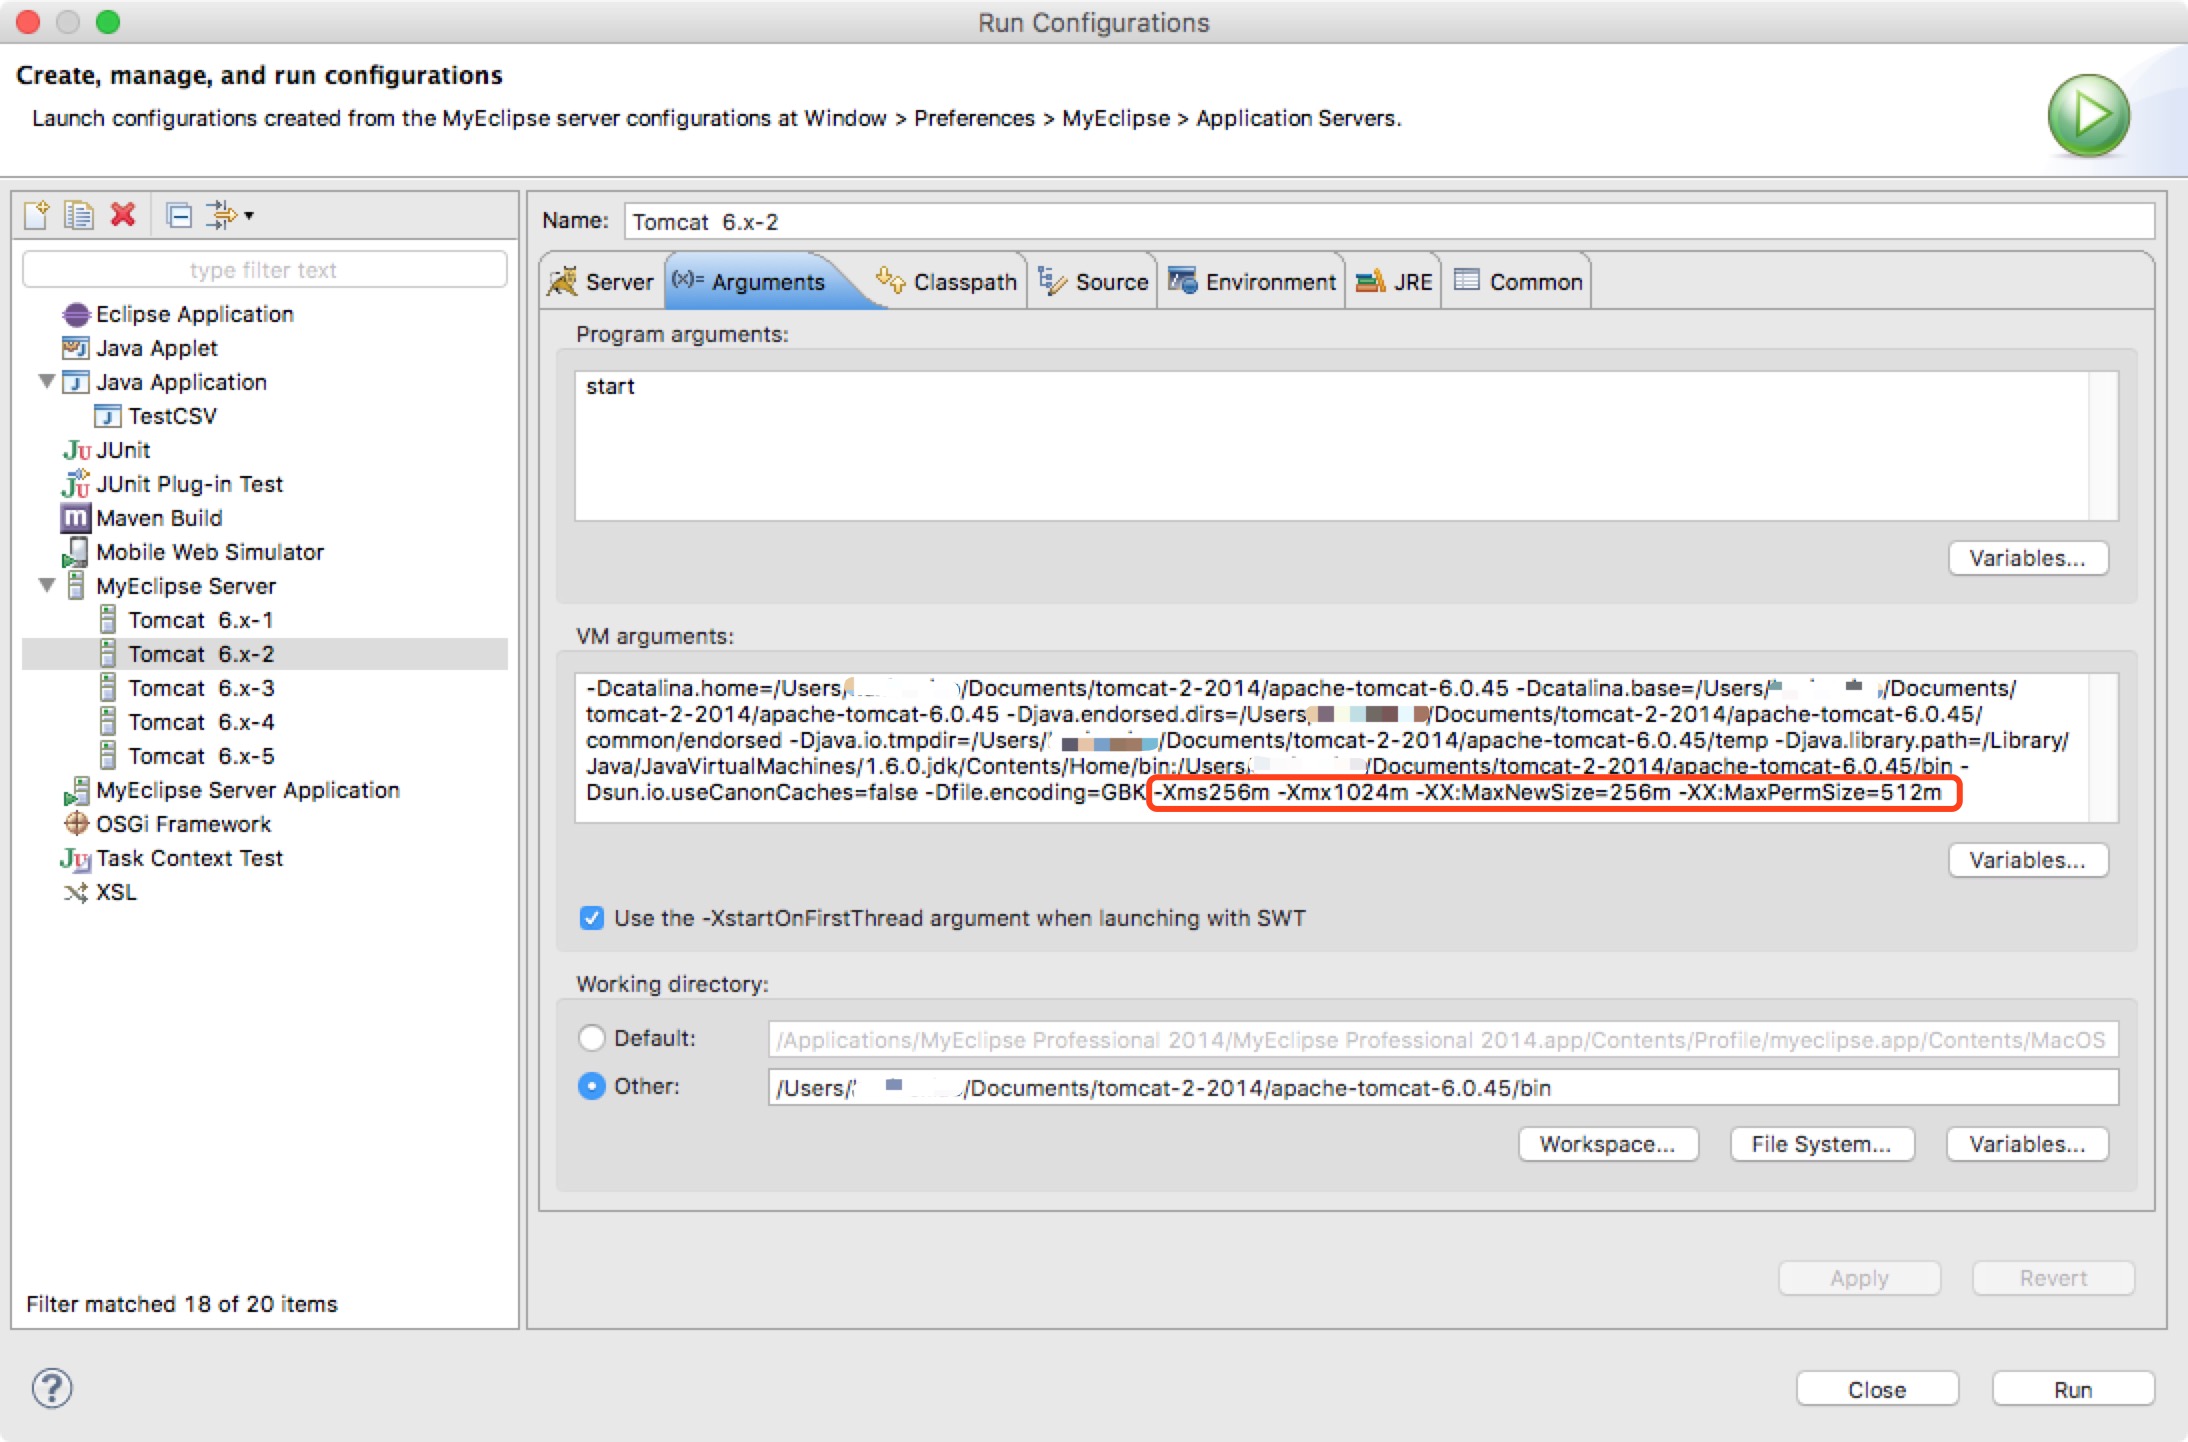Delete selected launch configuration with red X
This screenshot has height=1442, width=2188.
click(x=123, y=215)
